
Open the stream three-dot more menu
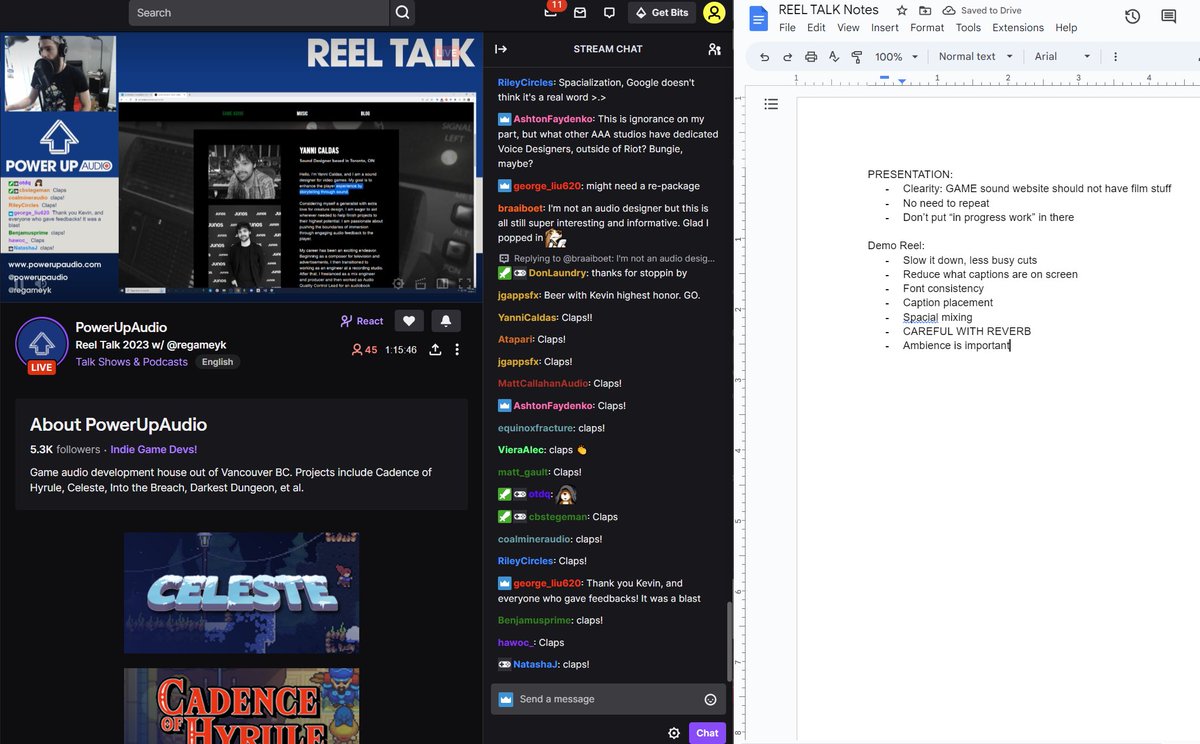click(x=457, y=350)
